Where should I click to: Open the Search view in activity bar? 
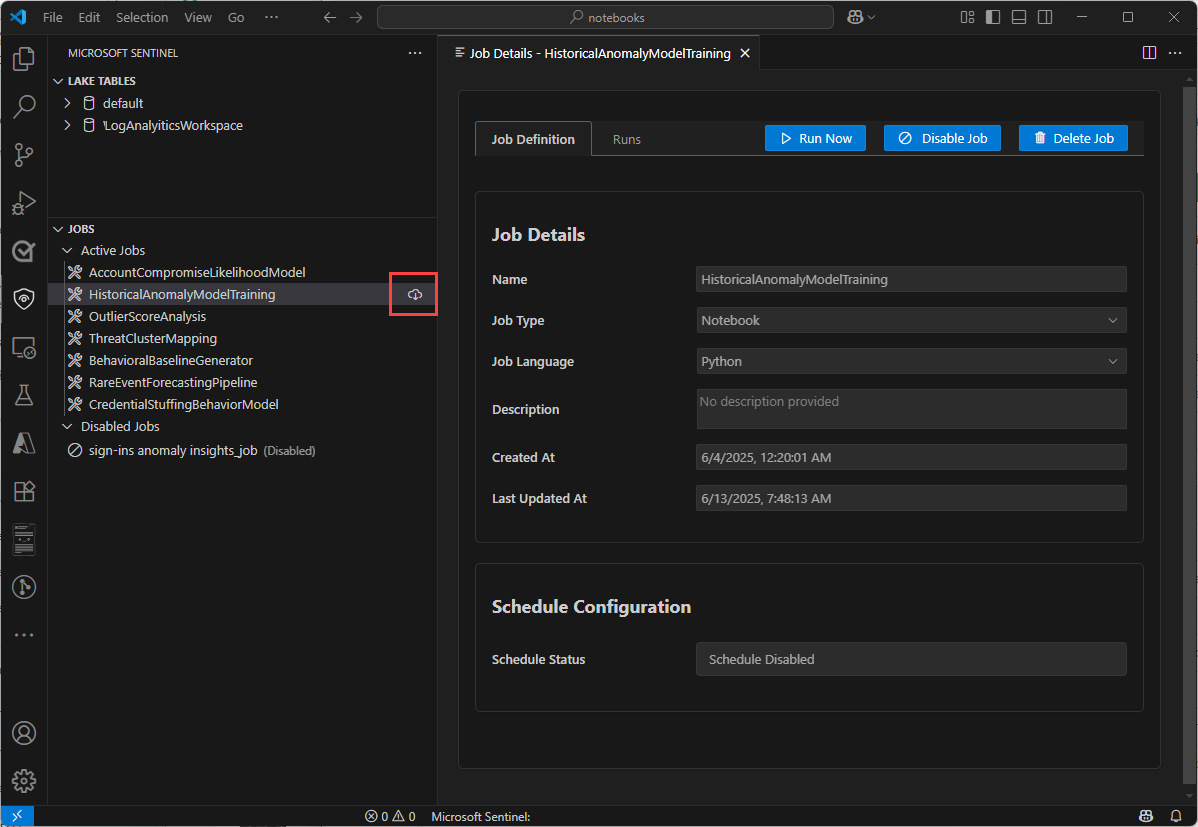point(24,106)
